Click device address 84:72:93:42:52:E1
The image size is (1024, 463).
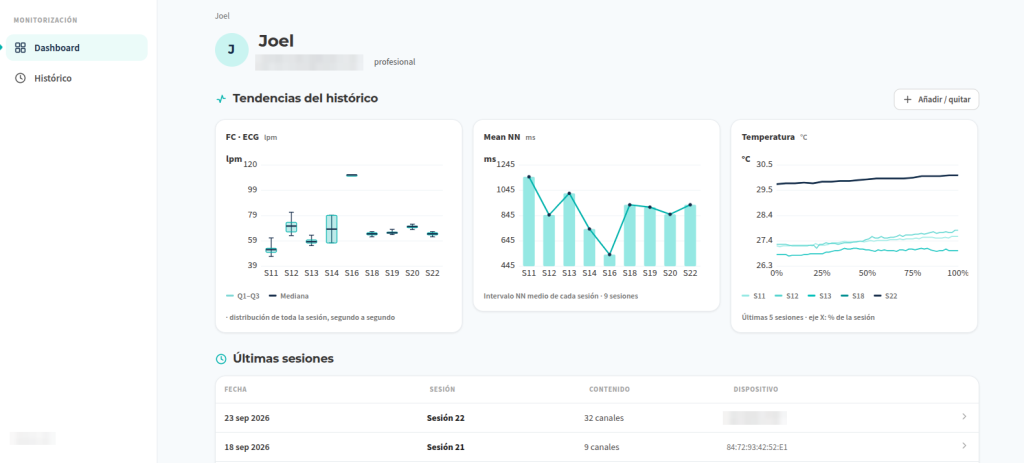[758, 447]
